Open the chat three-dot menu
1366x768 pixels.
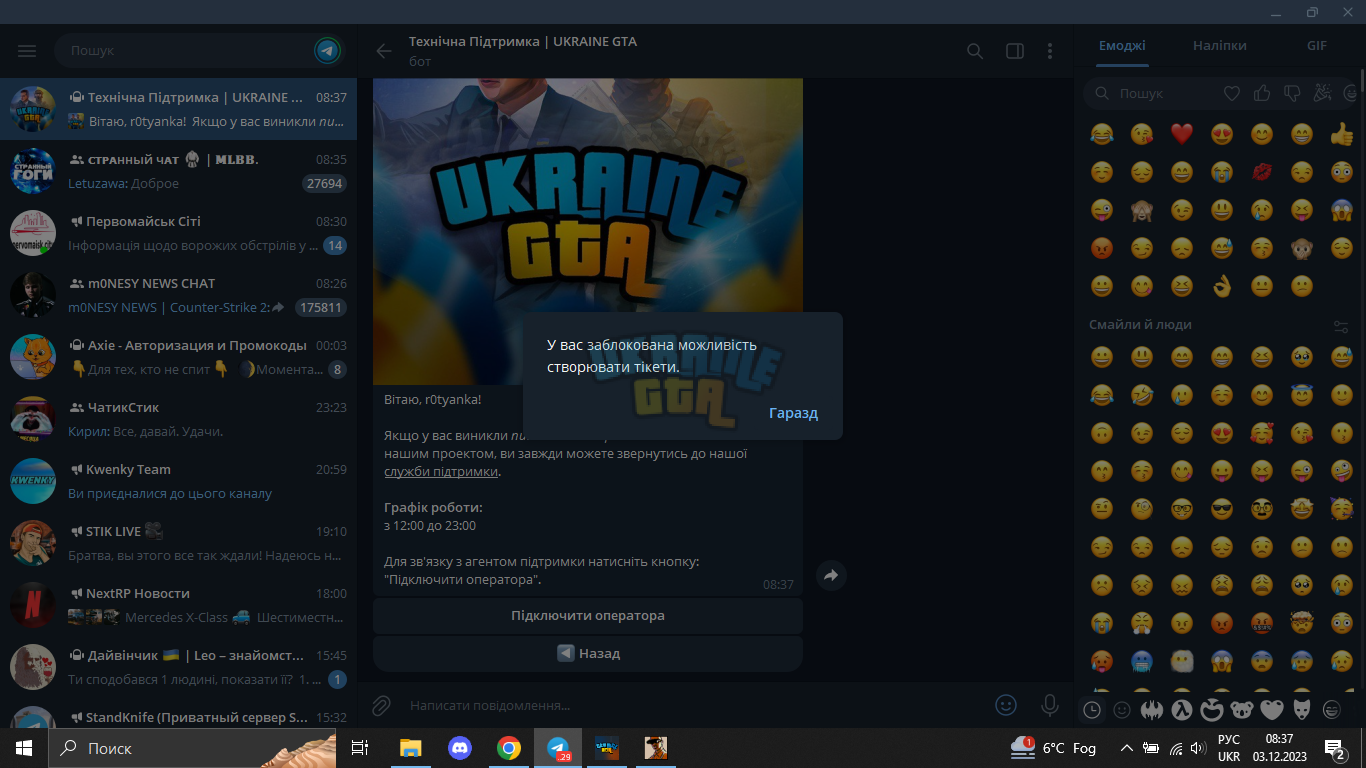tap(1050, 51)
